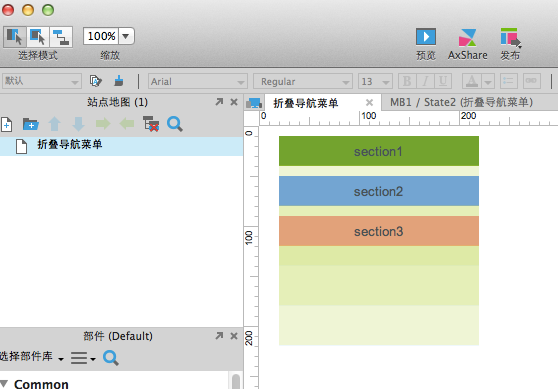Outdent page with green left arrow
Screen dimensions: 558x389
(127, 124)
